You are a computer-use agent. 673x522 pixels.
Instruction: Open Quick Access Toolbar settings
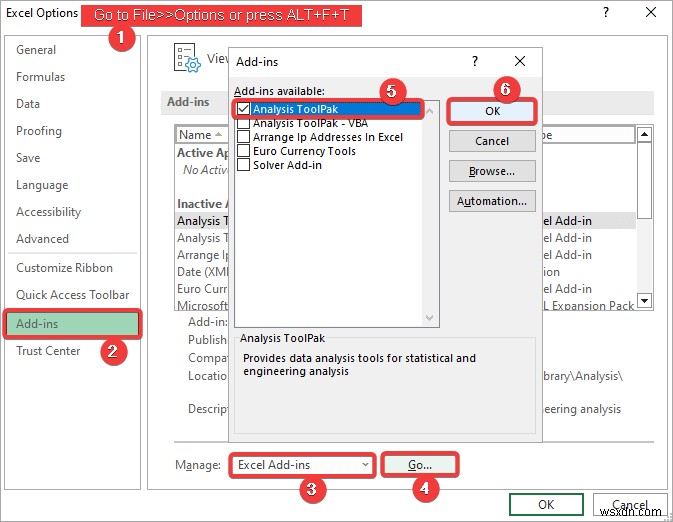tap(73, 295)
